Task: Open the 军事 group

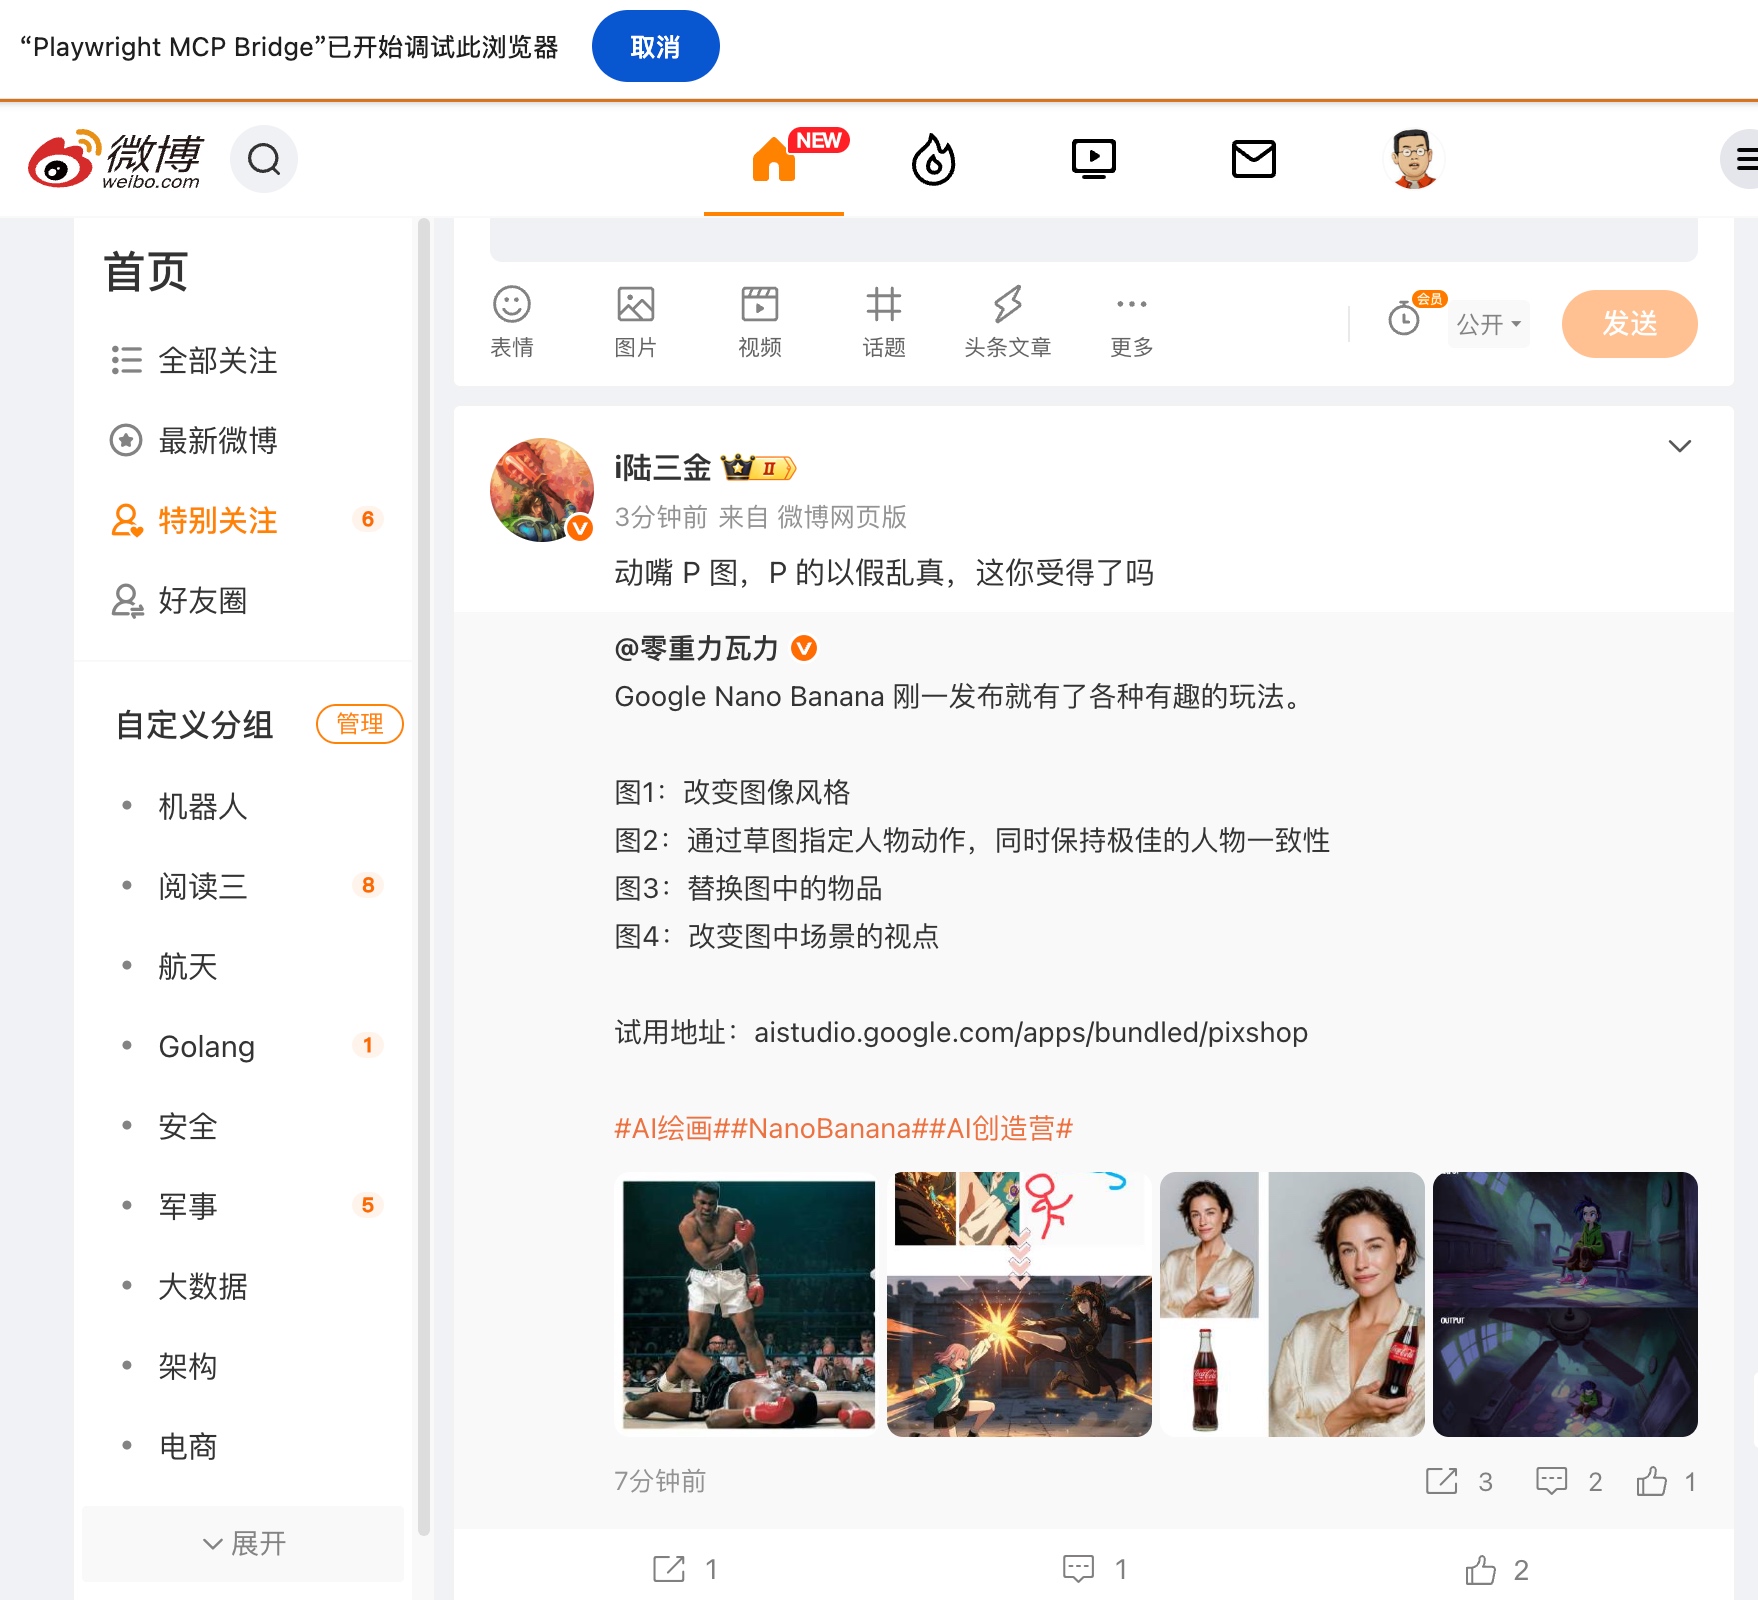Action: (x=244, y=1206)
